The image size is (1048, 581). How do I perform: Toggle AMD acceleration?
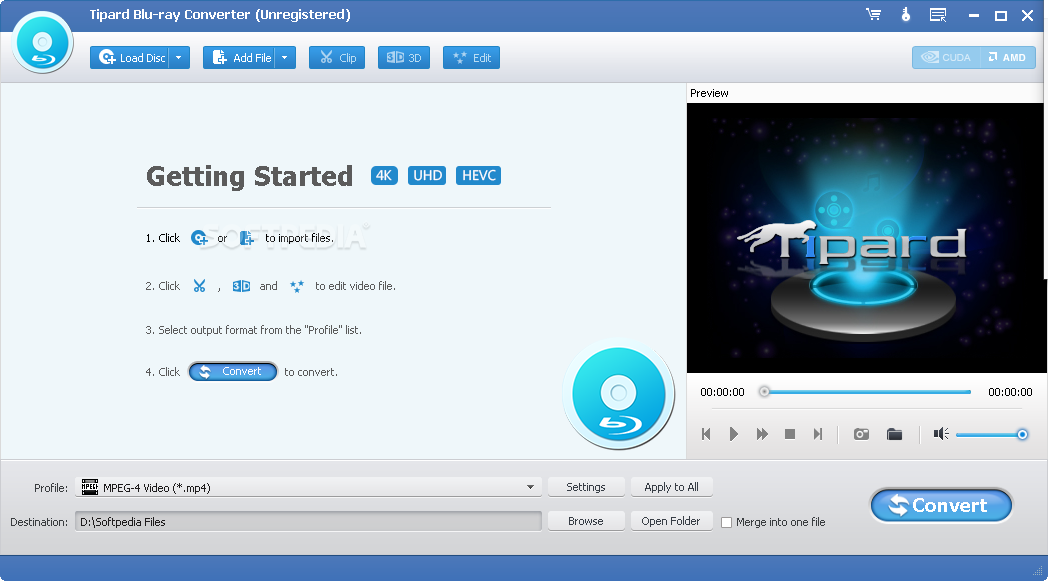point(1008,57)
